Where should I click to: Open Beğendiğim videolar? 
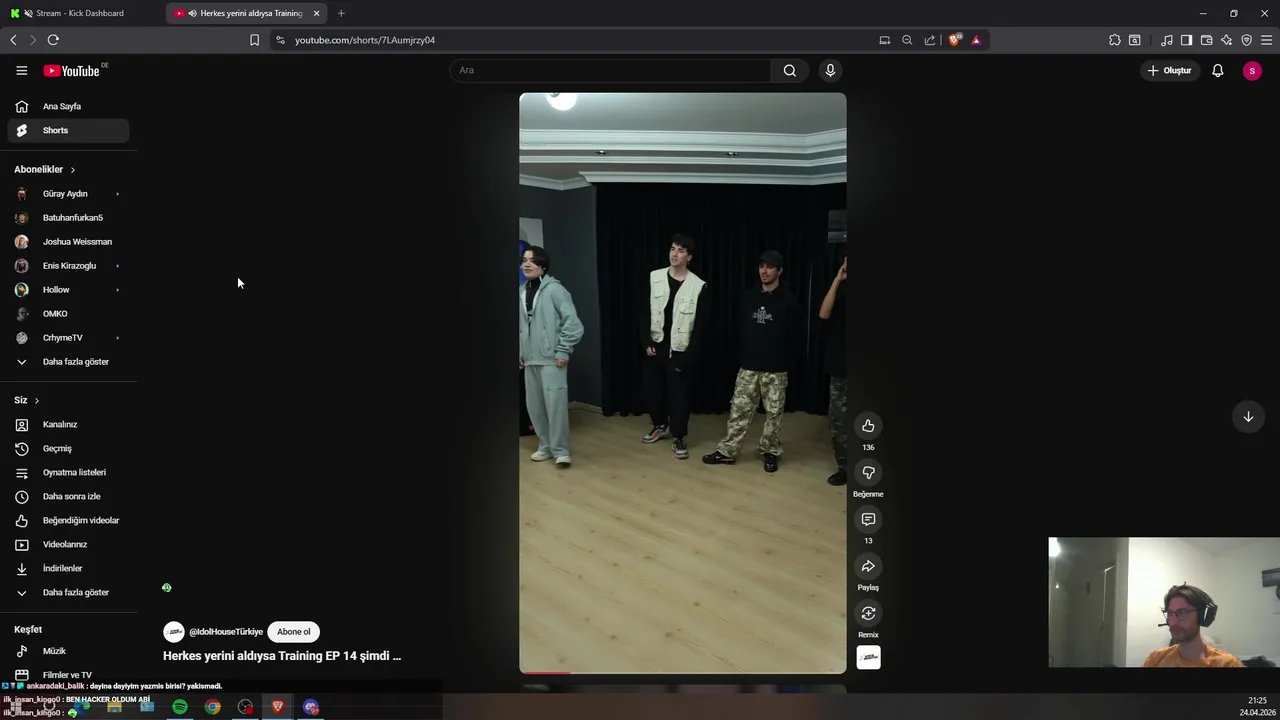coord(68,520)
